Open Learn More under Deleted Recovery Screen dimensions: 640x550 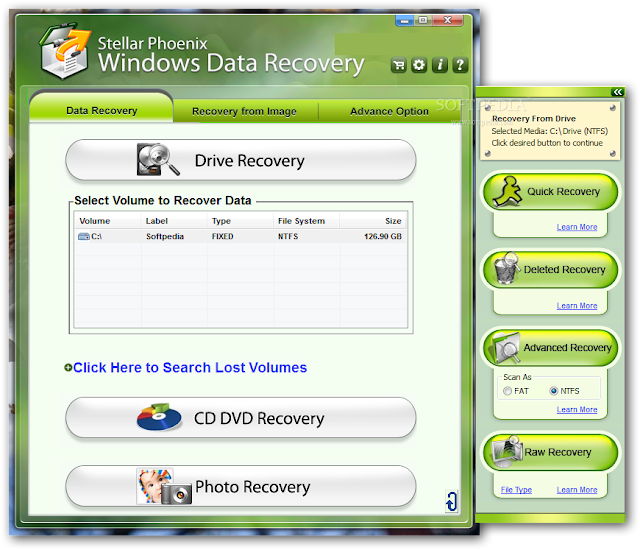pyautogui.click(x=577, y=306)
